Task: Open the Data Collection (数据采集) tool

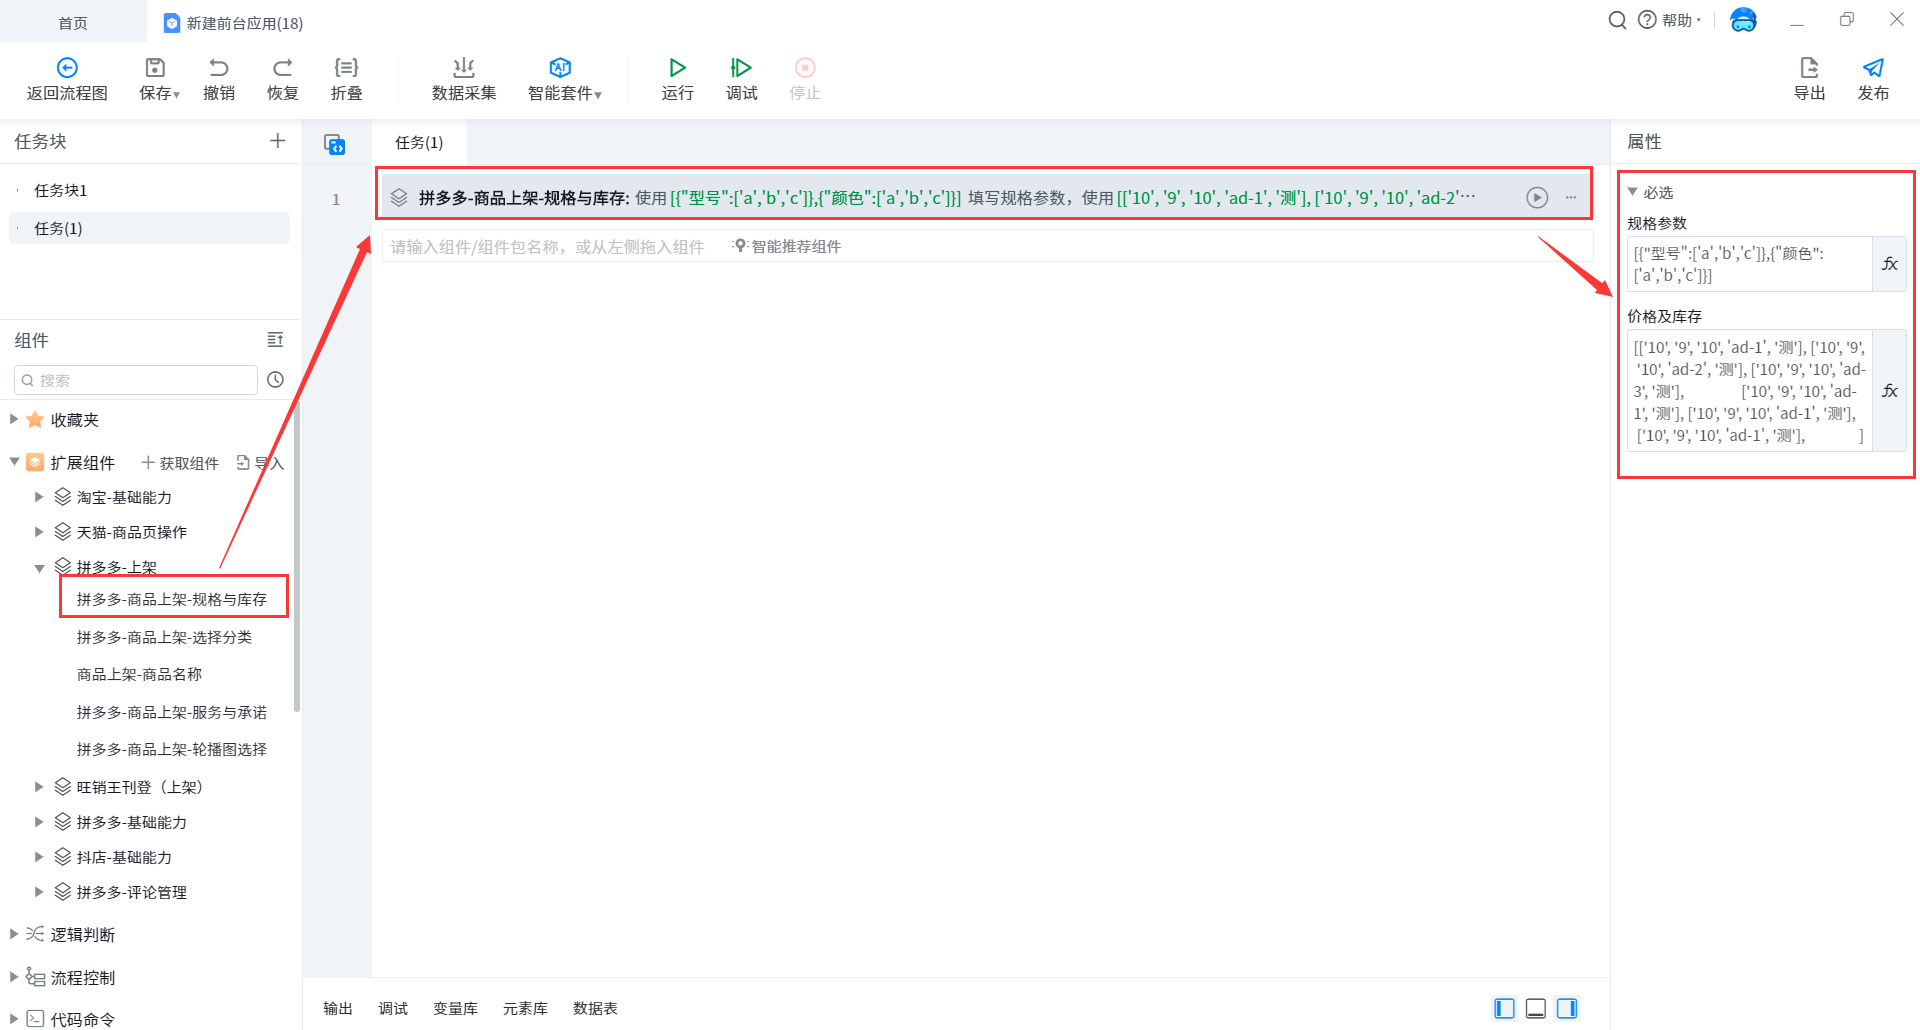Action: (x=463, y=68)
